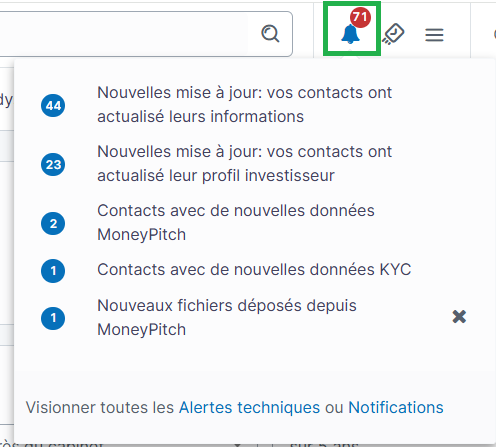Open contacts ont actualisé leurs informations notification
Screen dimensions: 496x447
point(244,105)
